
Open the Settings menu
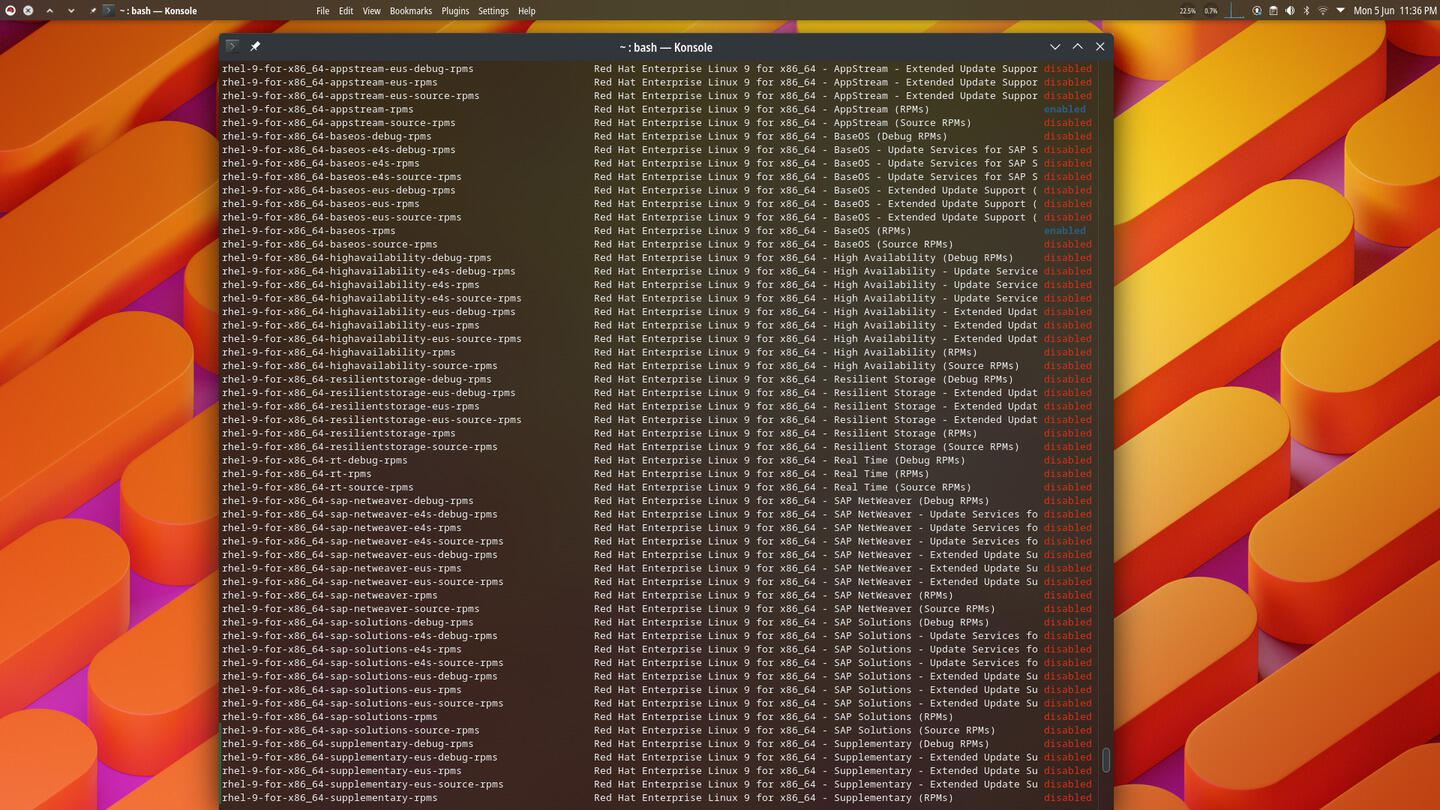pyautogui.click(x=493, y=11)
